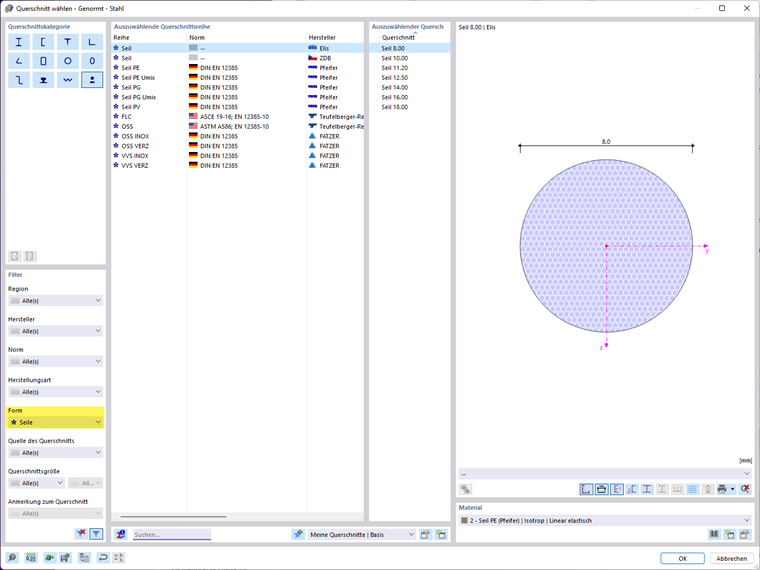This screenshot has height=570, width=760.
Task: Toggle dimension display in preview toolbar
Action: coord(602,489)
